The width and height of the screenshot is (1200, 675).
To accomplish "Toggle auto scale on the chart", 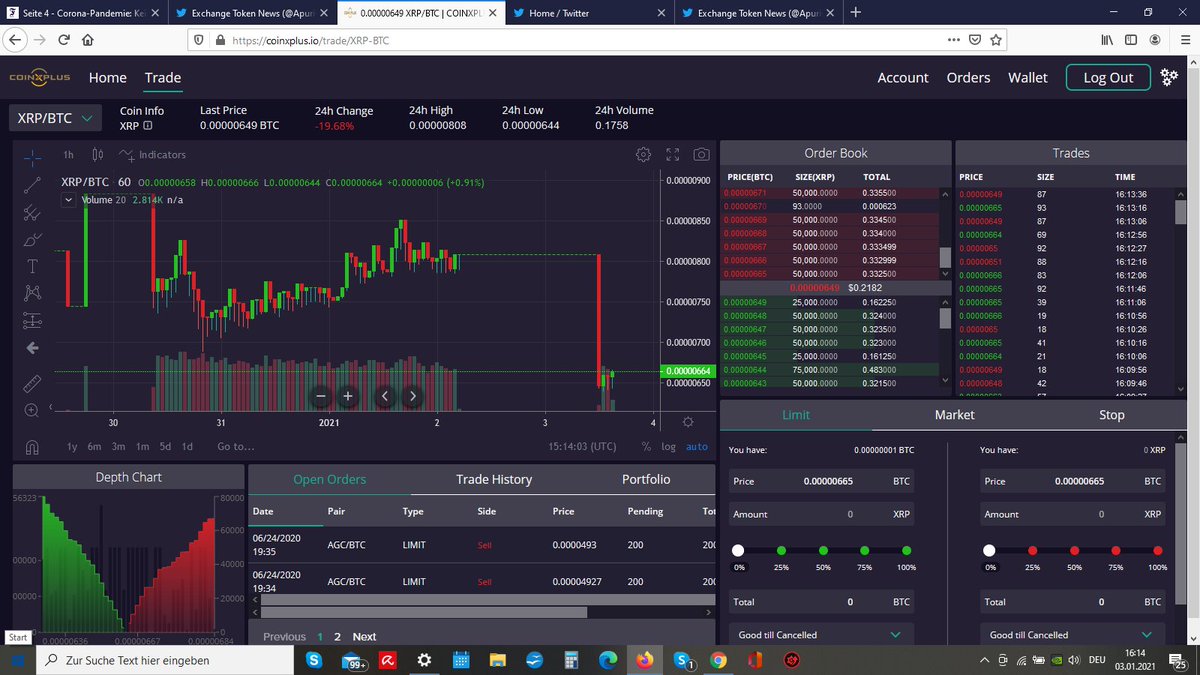I will [697, 447].
